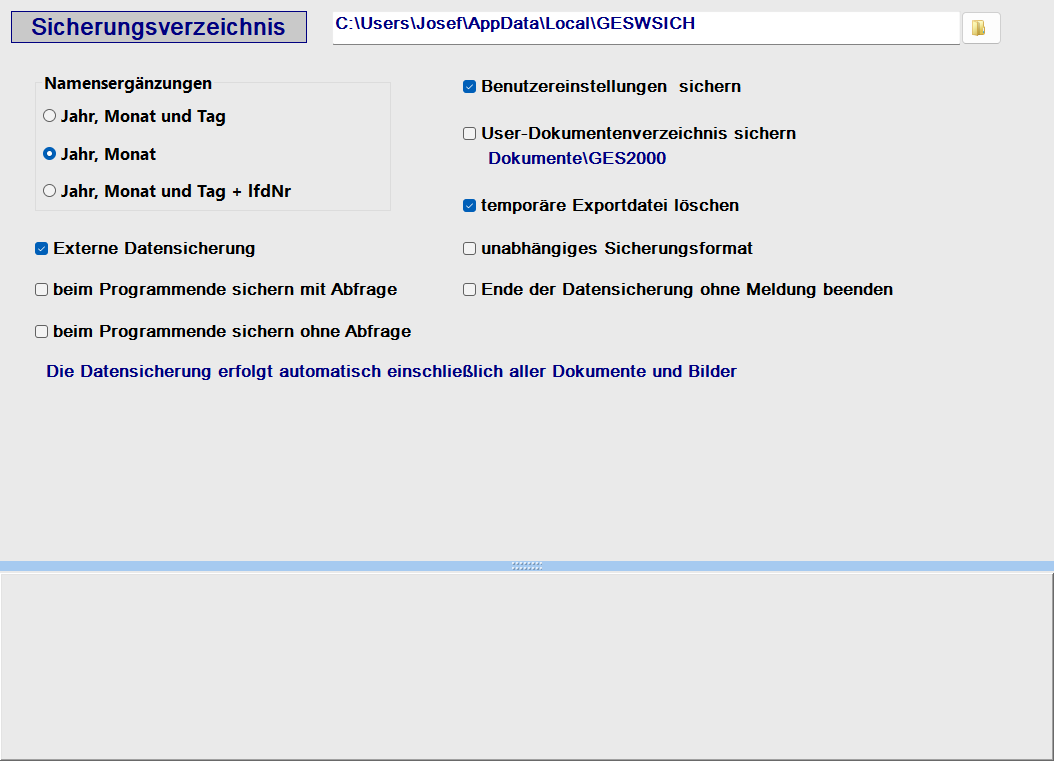The width and height of the screenshot is (1054, 761).
Task: Enable unabhängiges Sicherungsformat
Action: [x=469, y=248]
